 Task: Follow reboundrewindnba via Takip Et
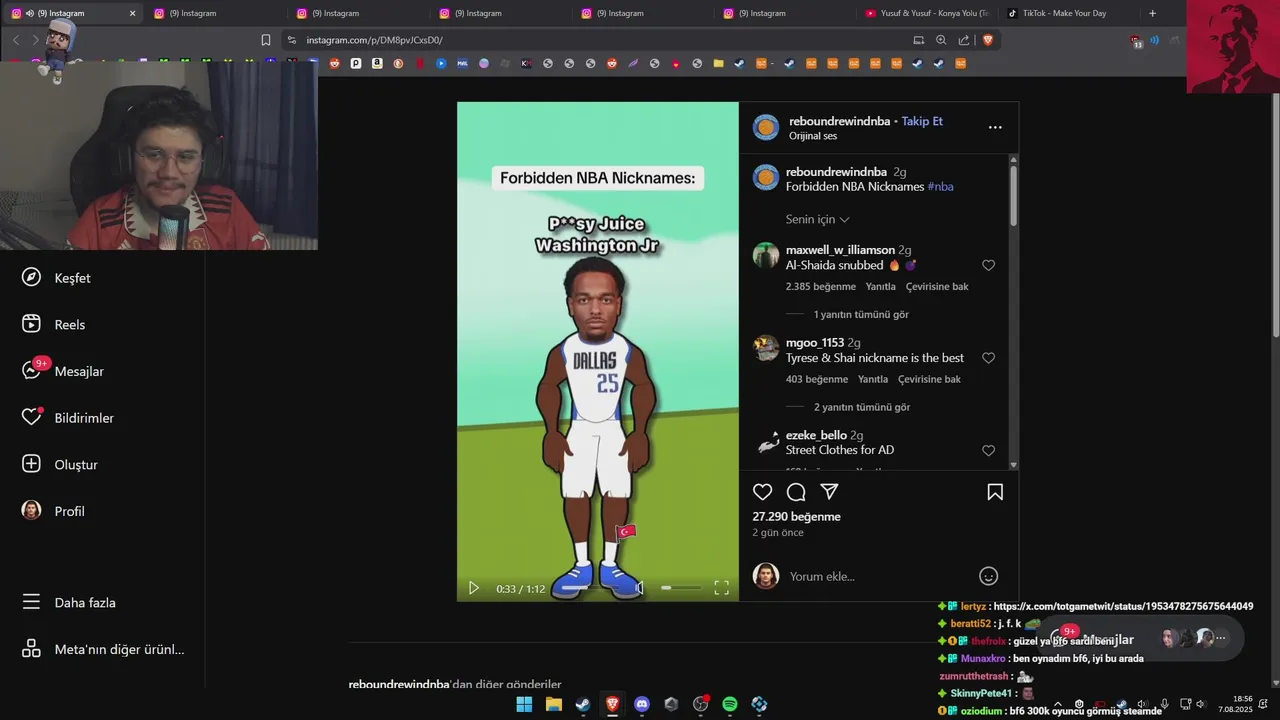[x=922, y=121]
